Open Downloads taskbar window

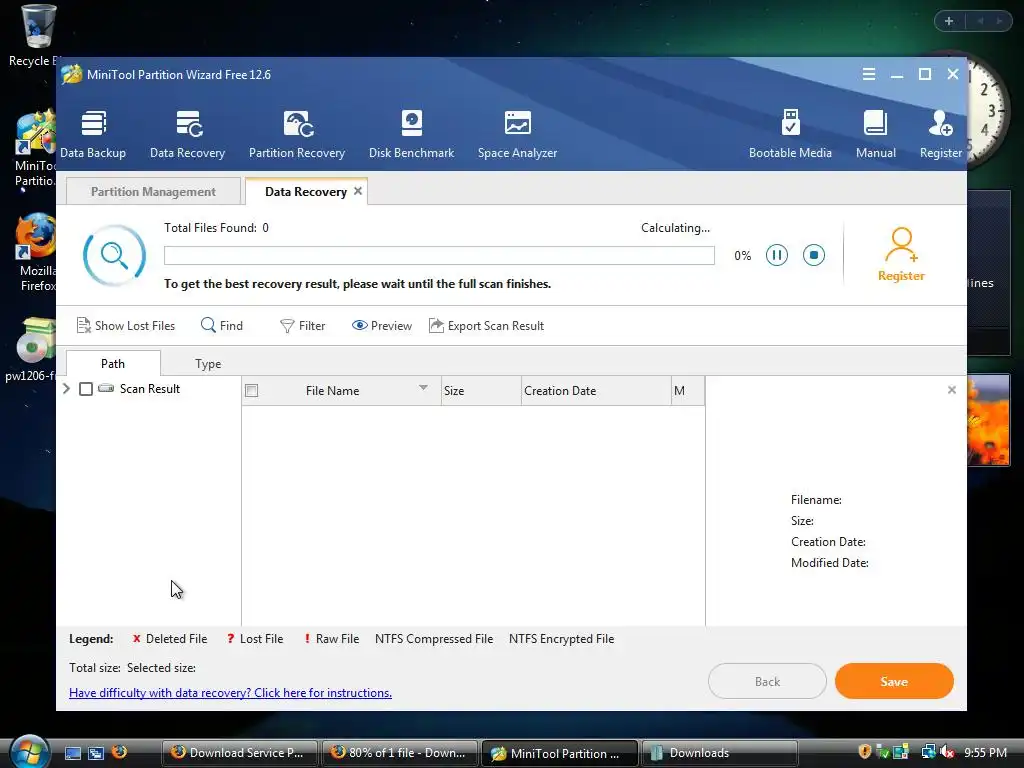click(720, 753)
